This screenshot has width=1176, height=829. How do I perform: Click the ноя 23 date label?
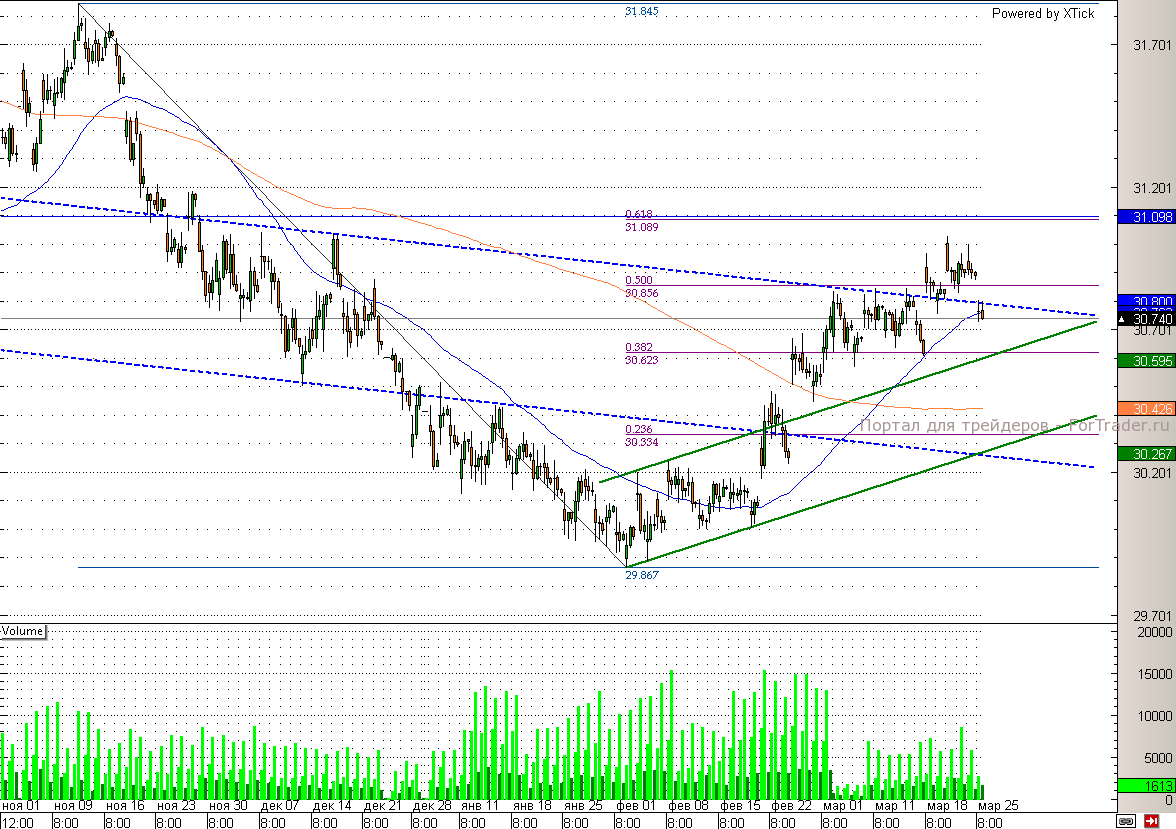point(176,806)
